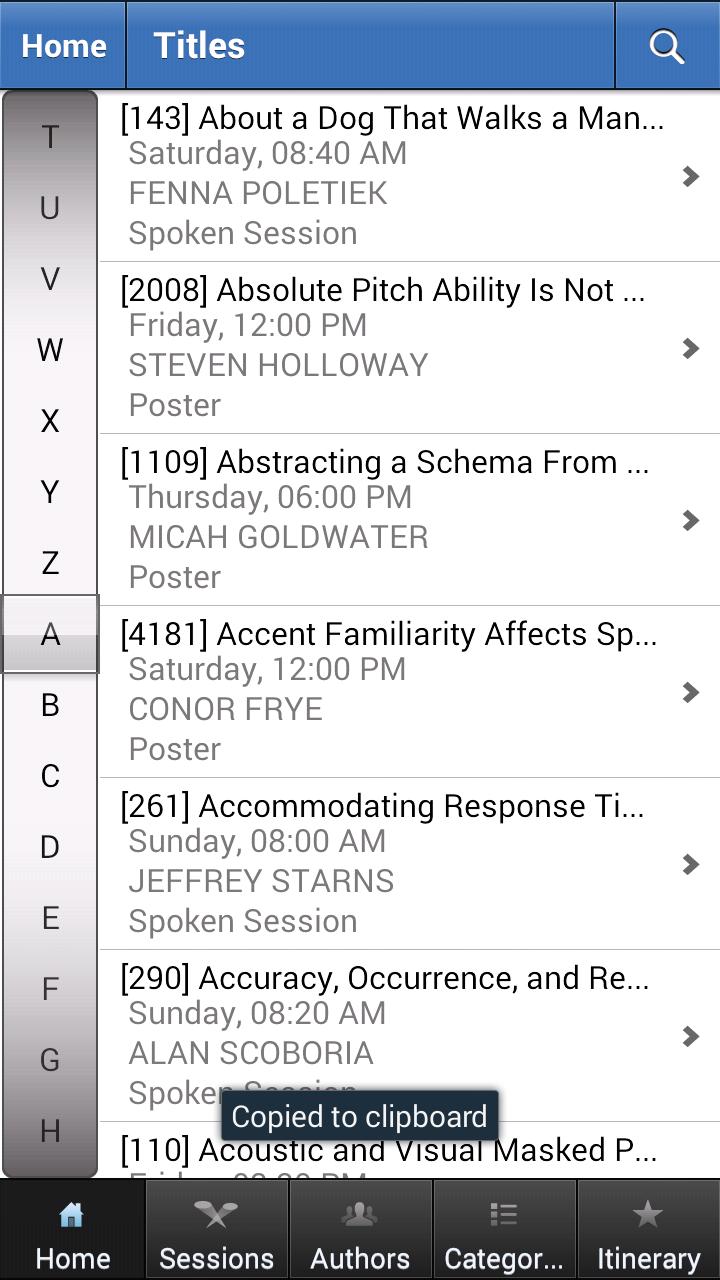This screenshot has height=1280, width=720.
Task: Open arrow for Accommodating Response entry
Action: click(x=690, y=864)
